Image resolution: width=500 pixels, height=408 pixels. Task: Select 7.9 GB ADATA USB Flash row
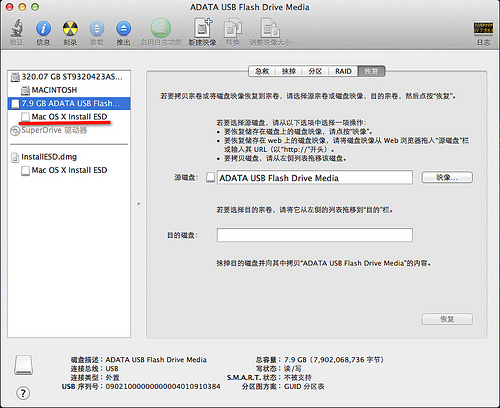point(69,104)
